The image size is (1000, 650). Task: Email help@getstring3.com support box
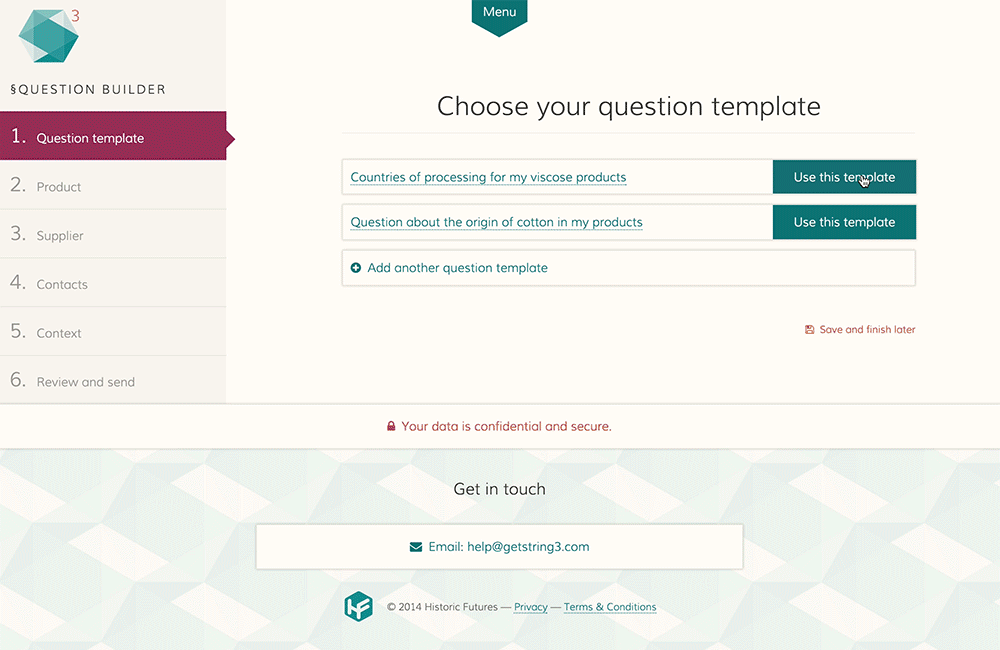pos(499,547)
